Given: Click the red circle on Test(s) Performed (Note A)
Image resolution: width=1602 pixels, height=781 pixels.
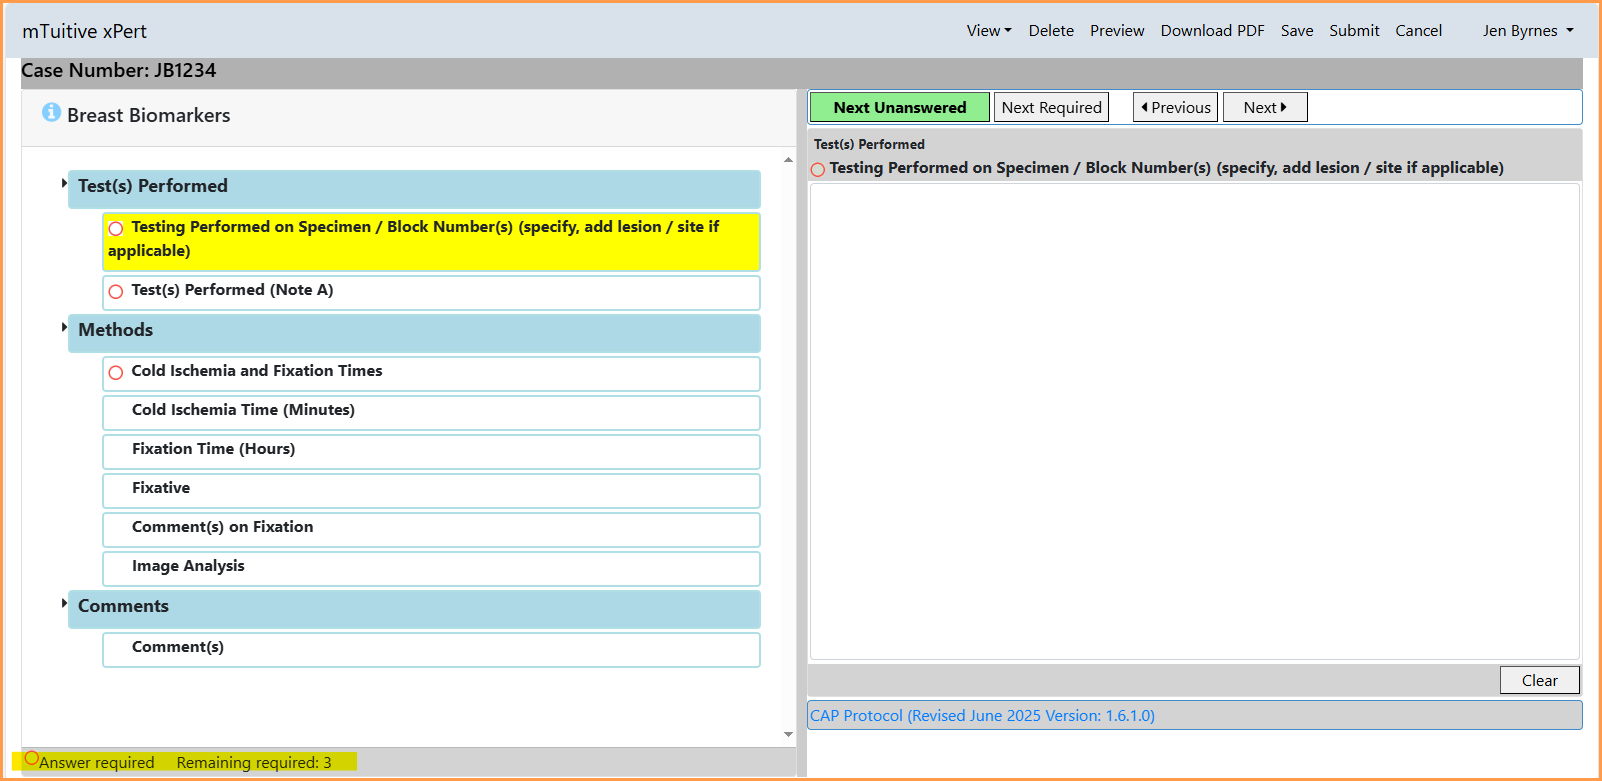Looking at the screenshot, I should (116, 292).
